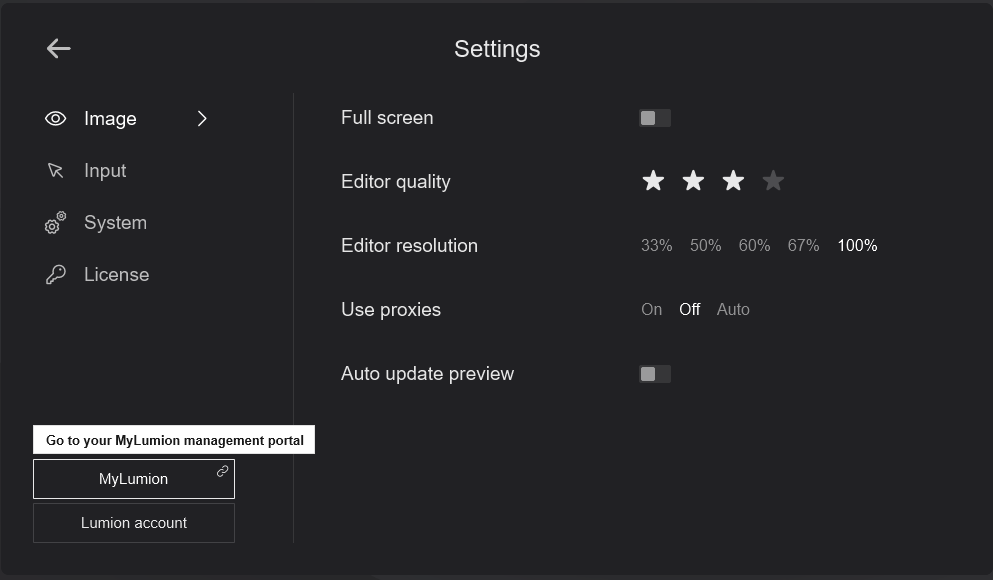This screenshot has width=993, height=580.
Task: Select Auto for Use proxies
Action: point(733,309)
